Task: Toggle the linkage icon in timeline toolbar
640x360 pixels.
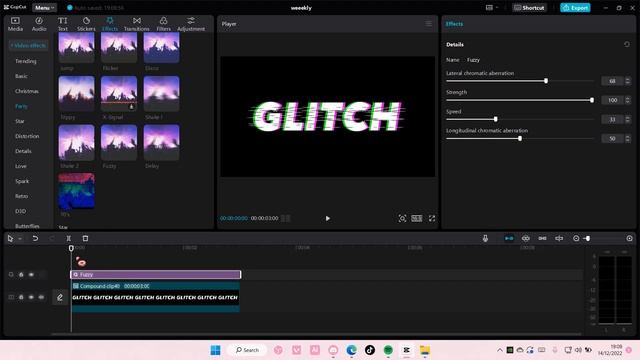Action: pyautogui.click(x=542, y=238)
